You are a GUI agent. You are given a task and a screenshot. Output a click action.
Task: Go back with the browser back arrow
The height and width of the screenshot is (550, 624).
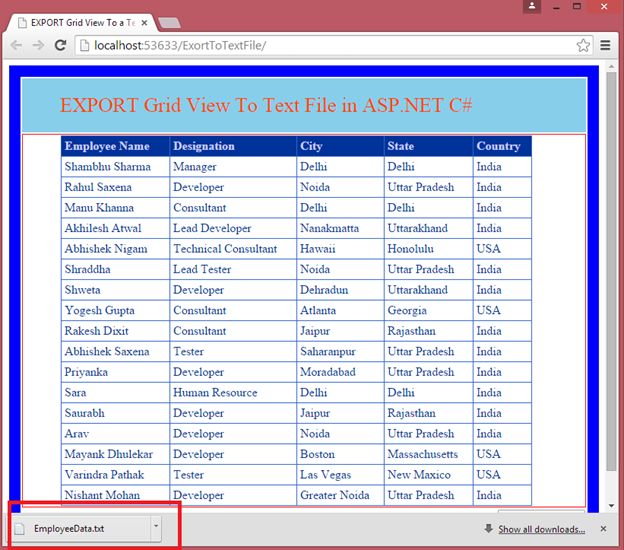16,45
